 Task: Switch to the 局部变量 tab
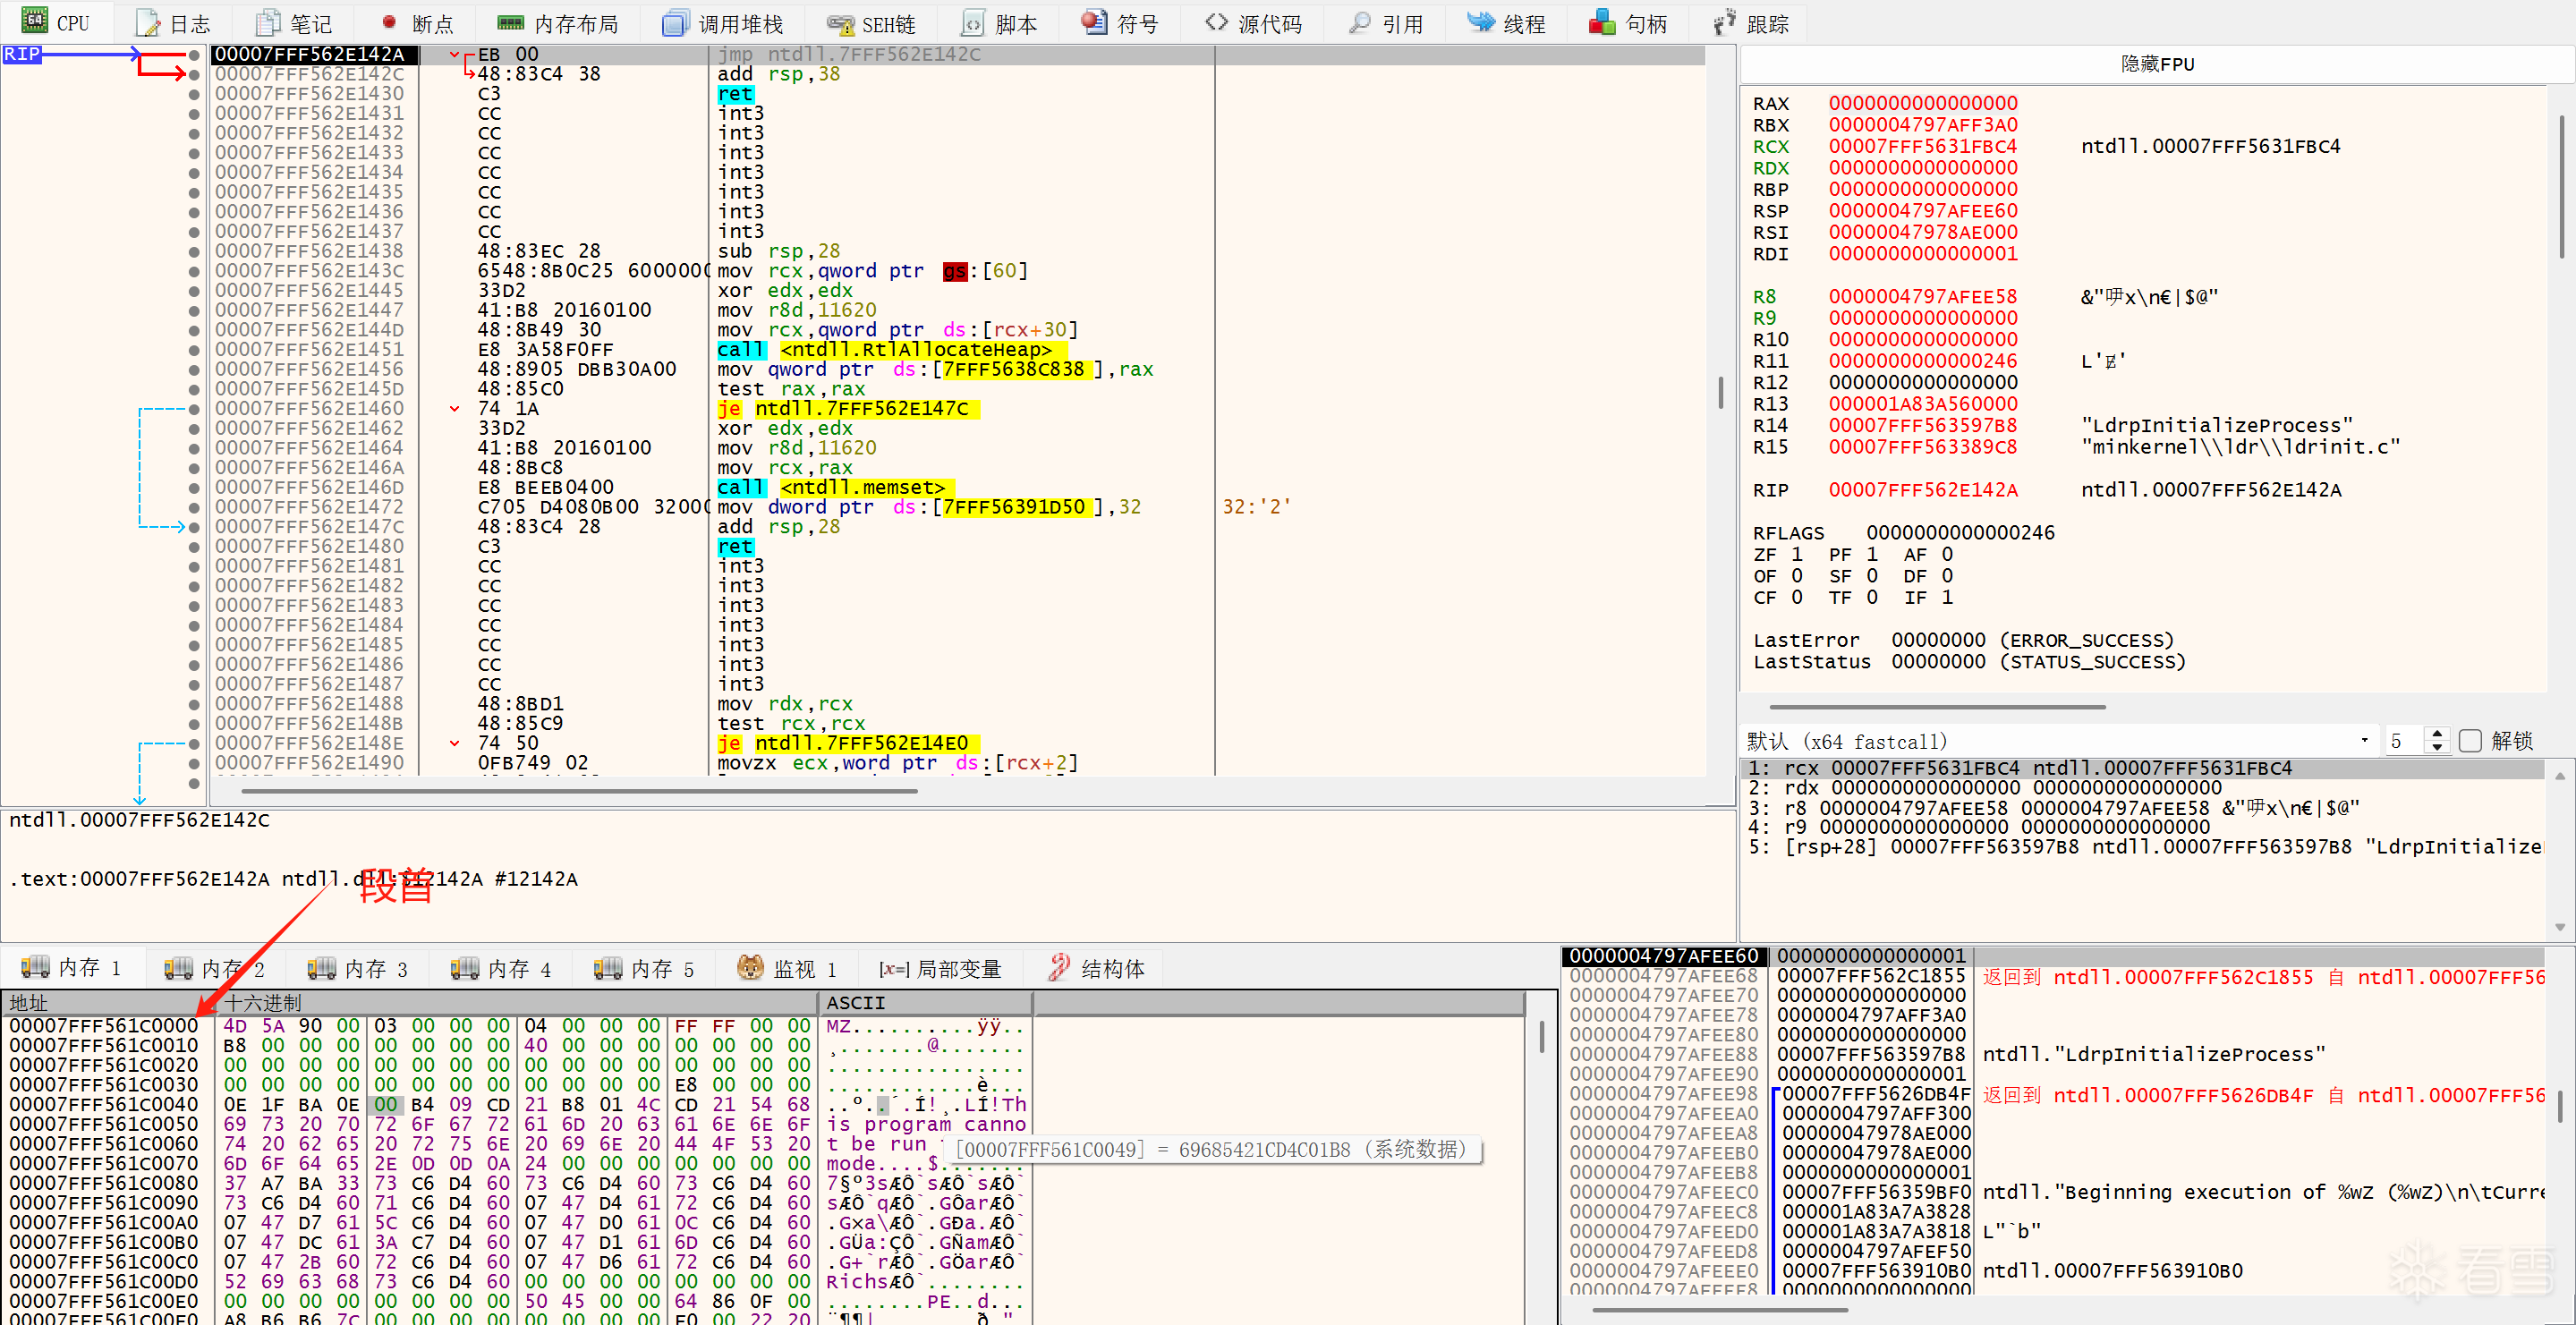click(x=940, y=968)
